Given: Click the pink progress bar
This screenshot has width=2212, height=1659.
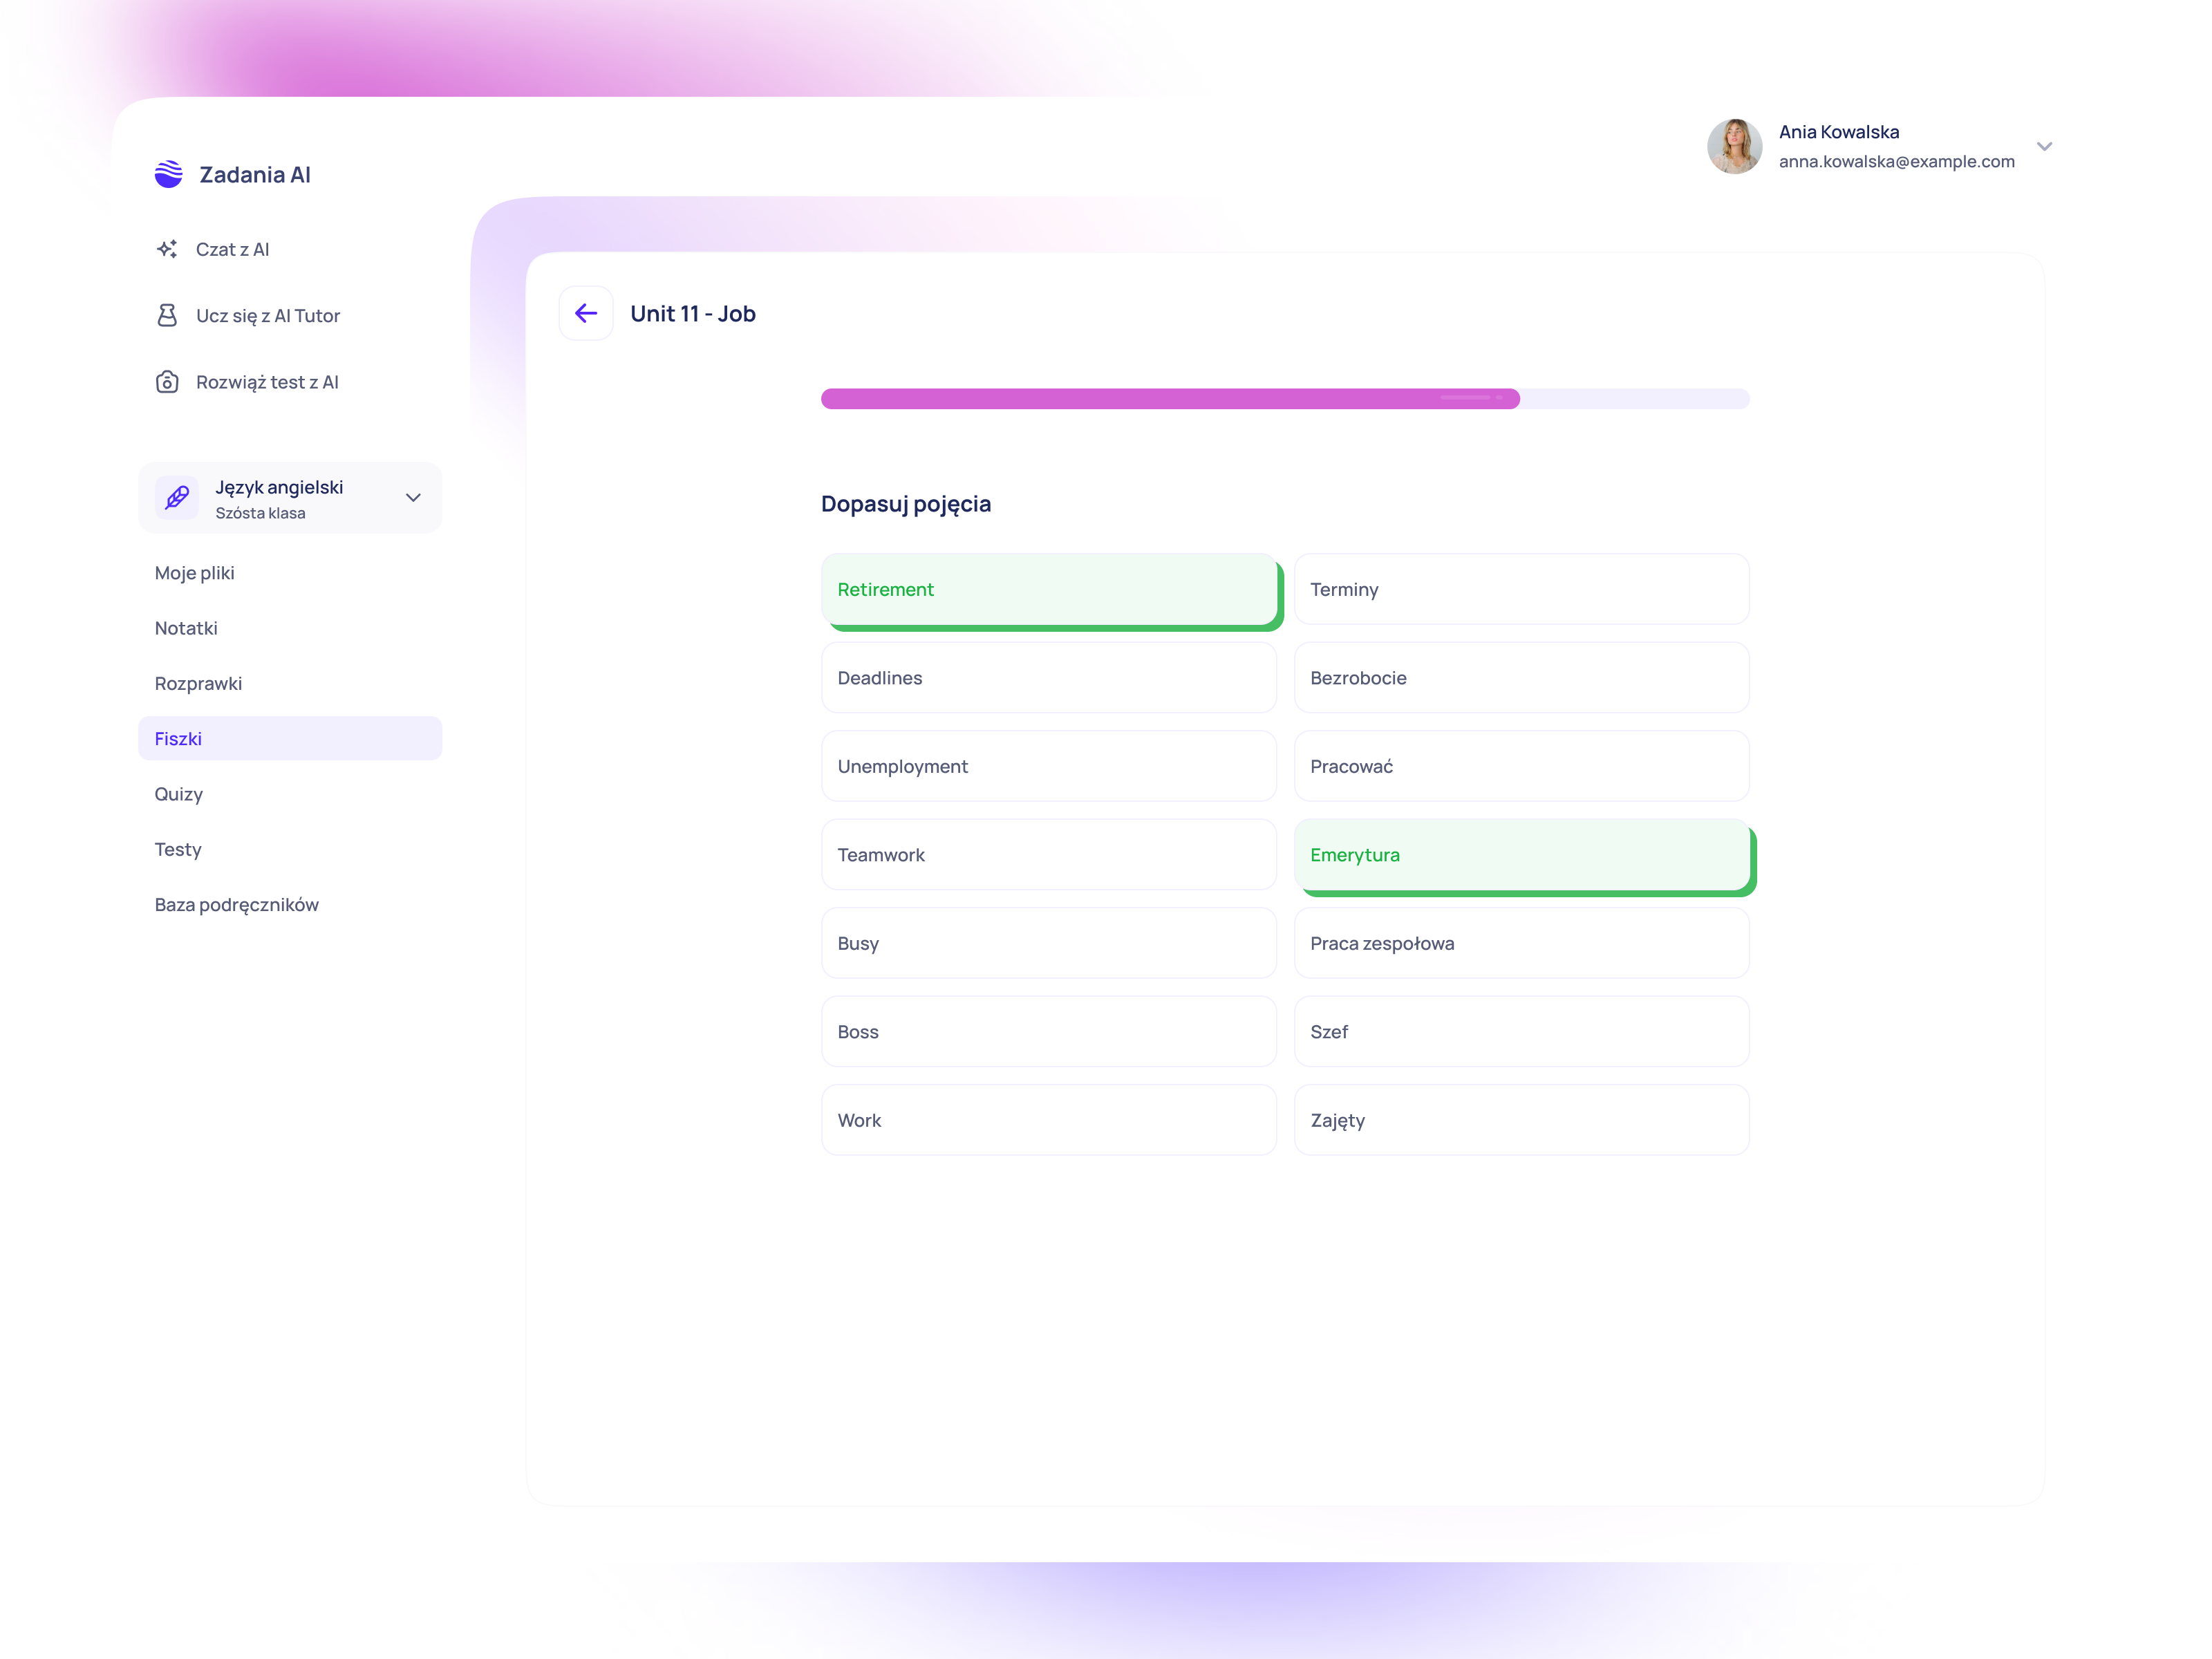Looking at the screenshot, I should [1169, 399].
